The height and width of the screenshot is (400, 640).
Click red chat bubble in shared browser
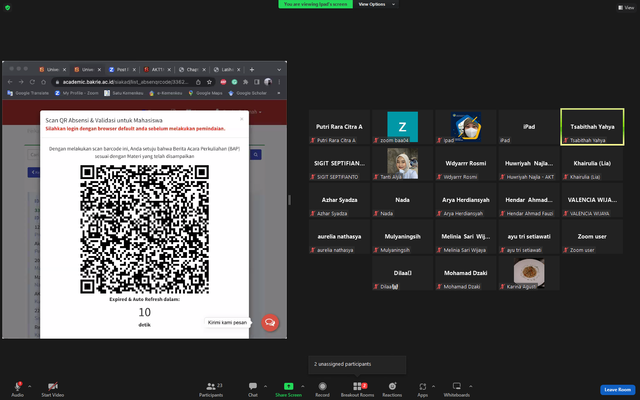pos(270,322)
